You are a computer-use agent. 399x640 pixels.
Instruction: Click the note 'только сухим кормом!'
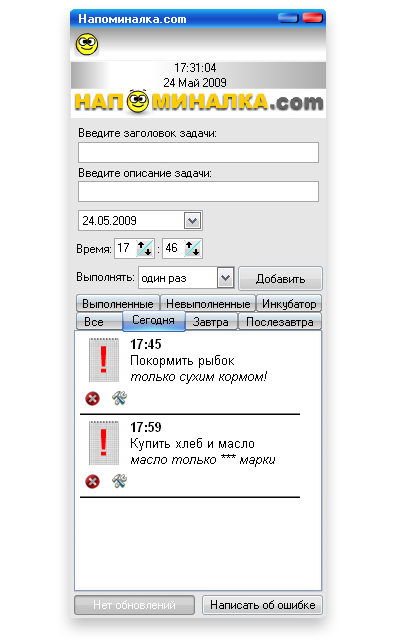(199, 377)
